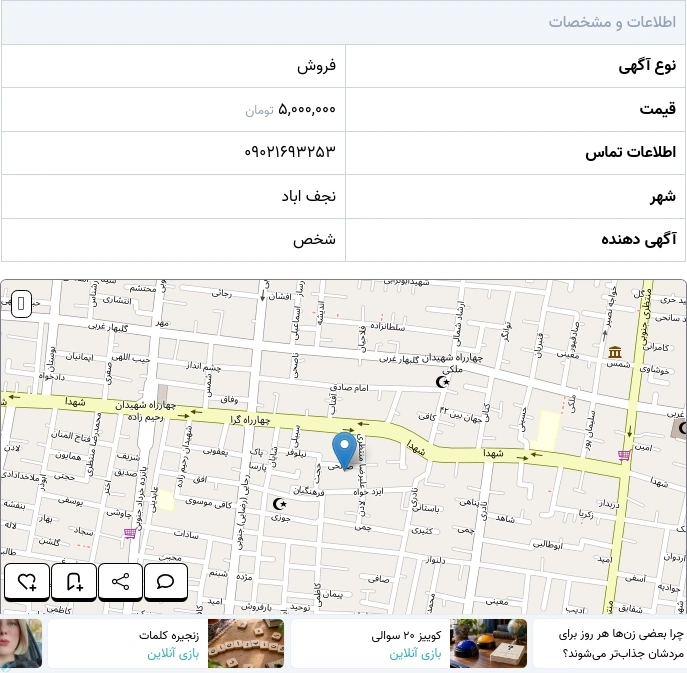The height and width of the screenshot is (673, 687).
Task: Click the اطلاعات و مشخصات section header
Action: (x=612, y=22)
